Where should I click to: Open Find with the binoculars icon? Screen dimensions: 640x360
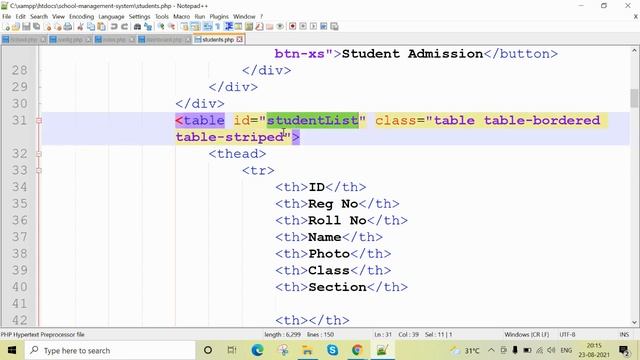pyautogui.click(x=137, y=27)
